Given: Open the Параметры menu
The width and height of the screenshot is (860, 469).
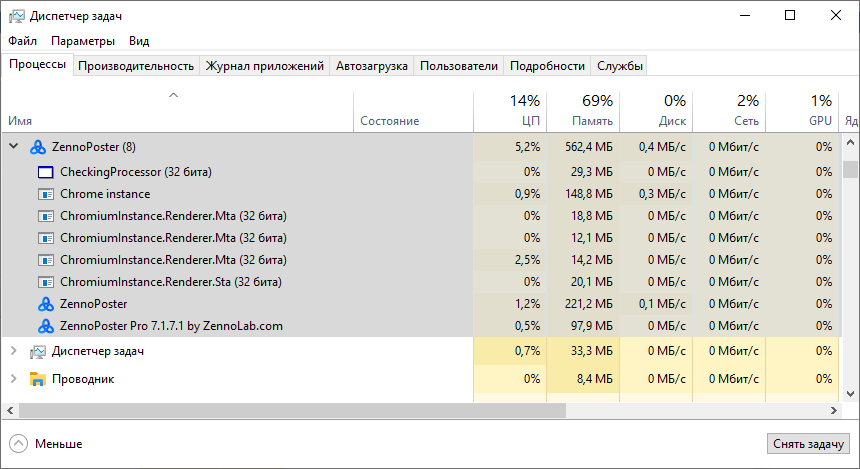Looking at the screenshot, I should pyautogui.click(x=83, y=41).
